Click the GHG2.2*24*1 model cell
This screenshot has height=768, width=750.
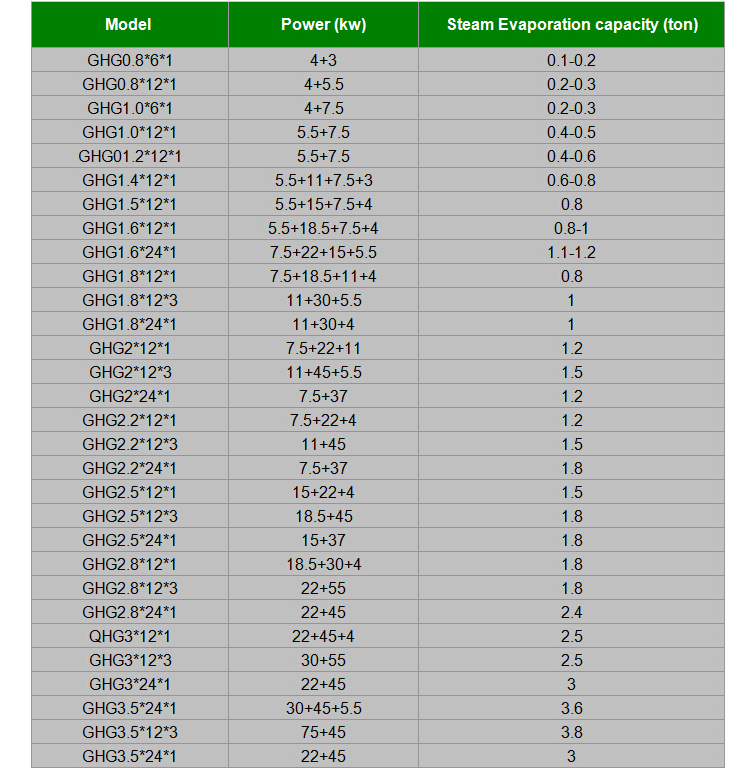(130, 468)
